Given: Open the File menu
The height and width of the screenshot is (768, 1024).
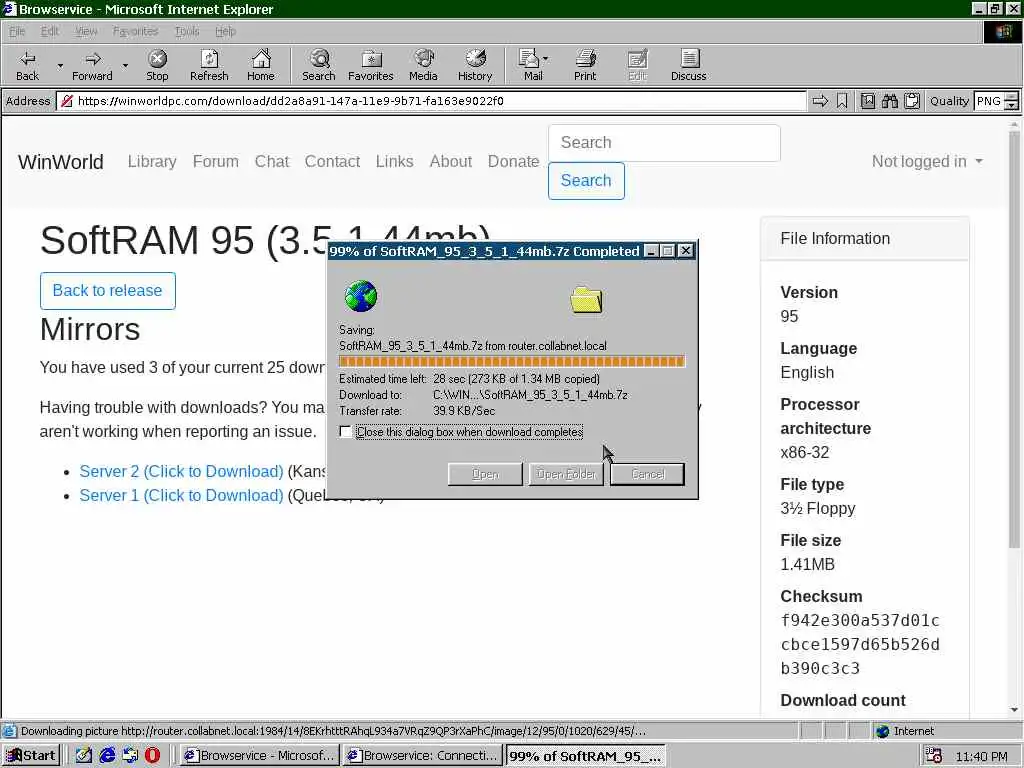Looking at the screenshot, I should point(17,31).
